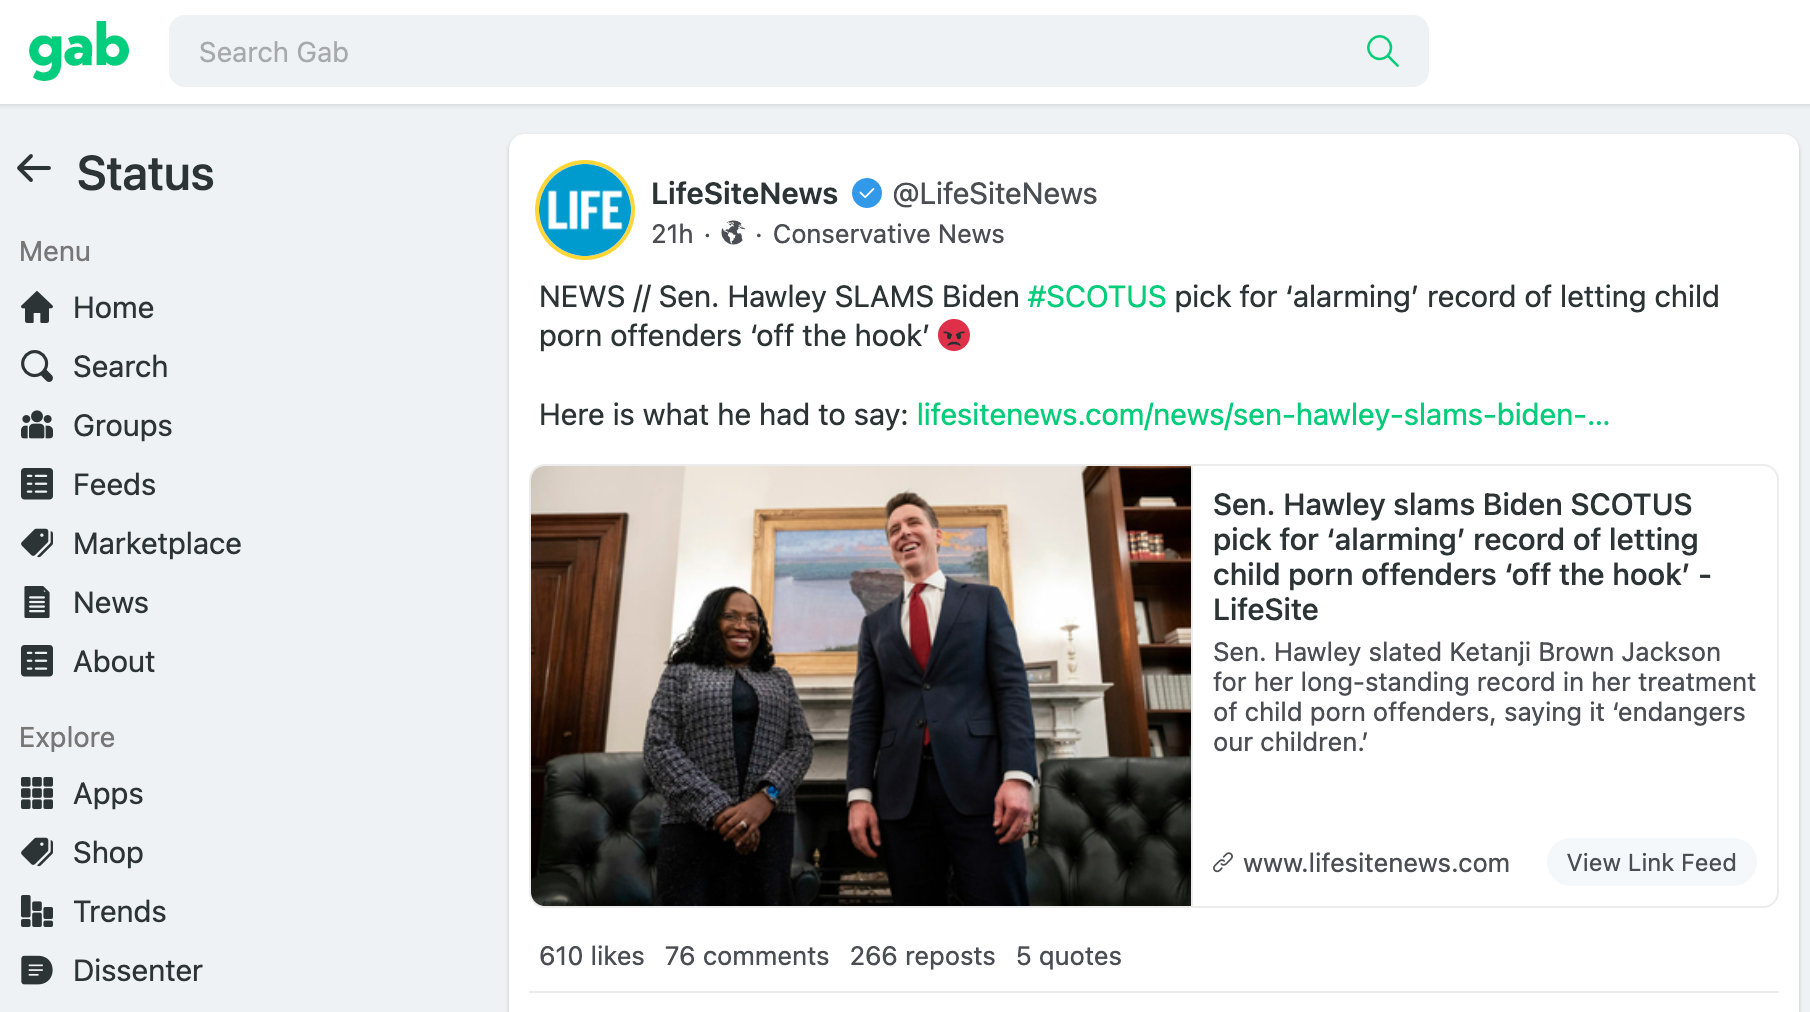Screen dimensions: 1810x1012
Task: Open the LifeSiteNews profile avatar
Action: 585,210
